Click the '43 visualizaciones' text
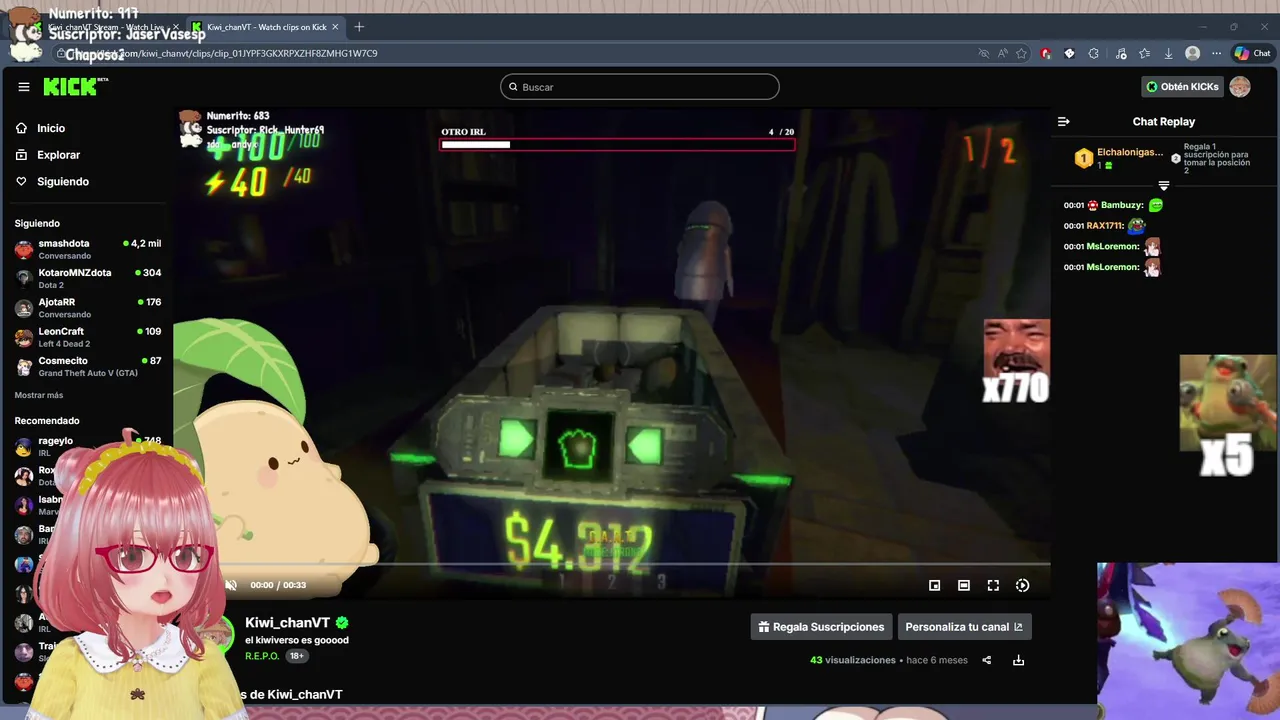The height and width of the screenshot is (720, 1280). point(853,660)
